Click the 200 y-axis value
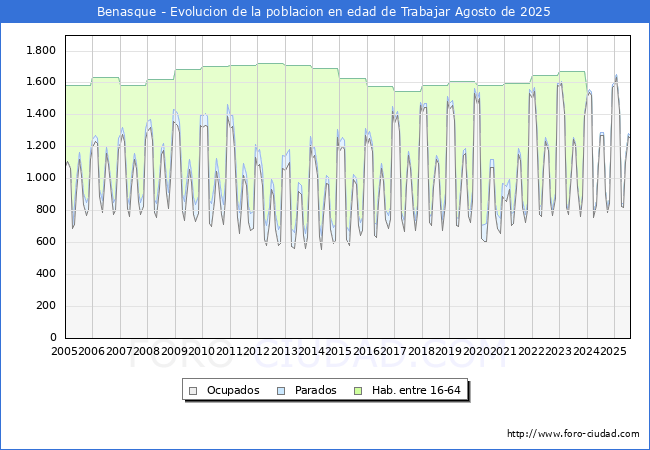 click(x=46, y=306)
